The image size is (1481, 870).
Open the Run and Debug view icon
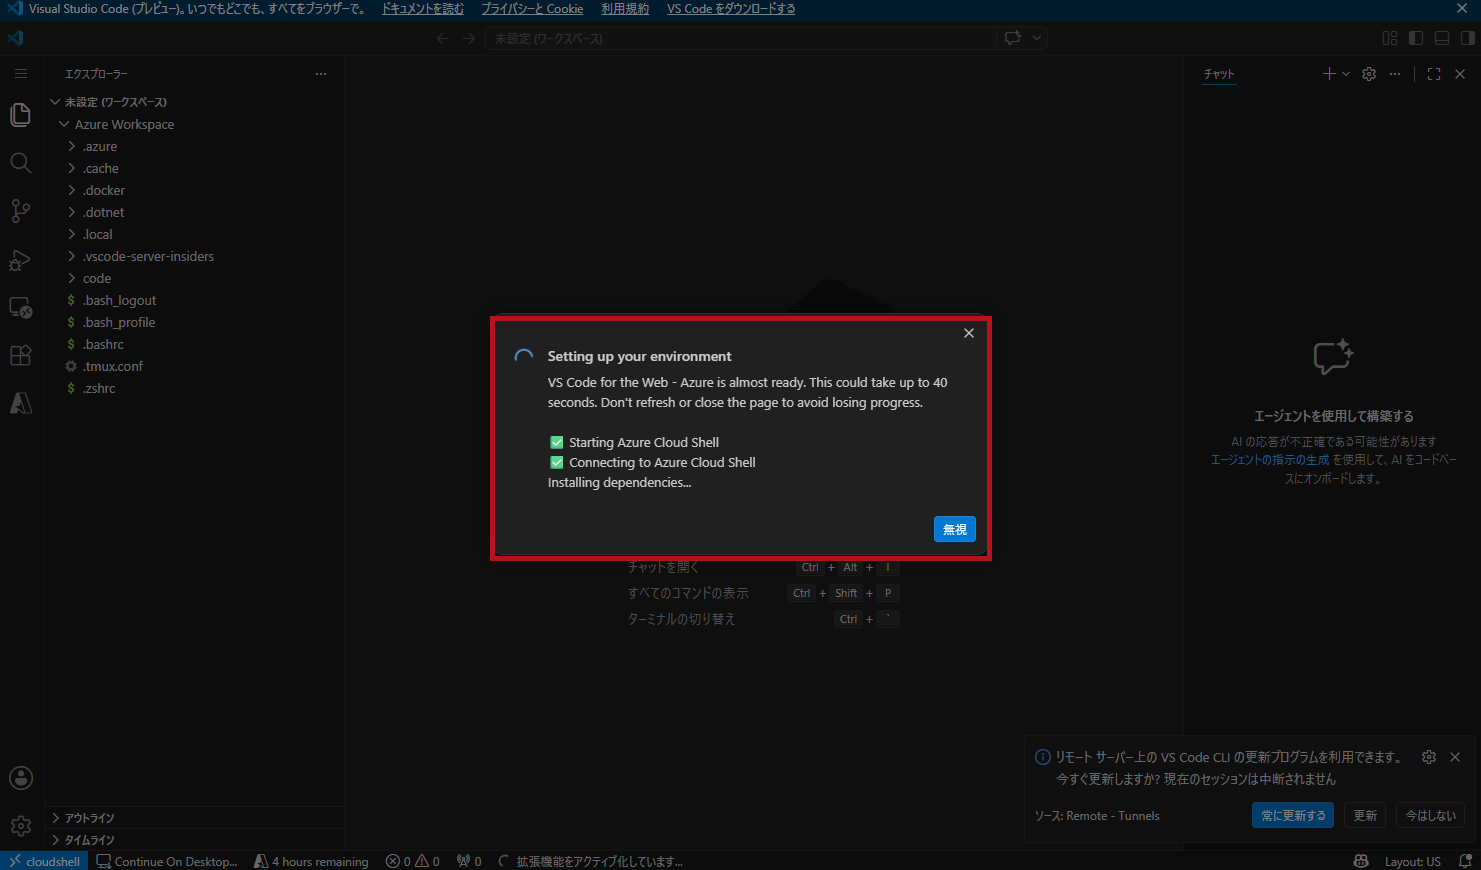click(20, 259)
